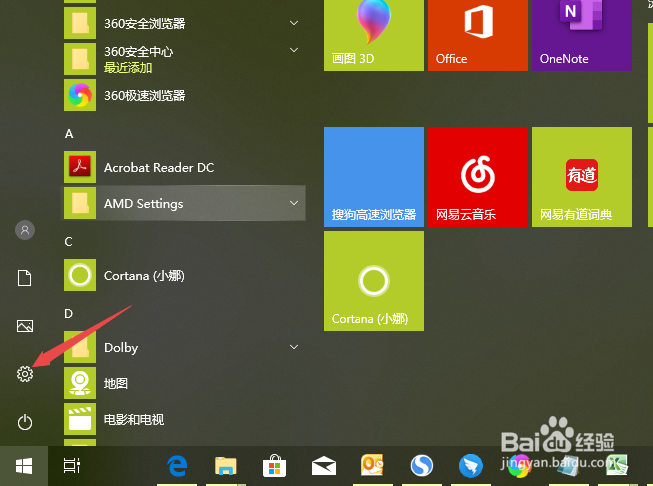
Task: Expand the 360安全浏览器 folder chevron
Action: point(294,23)
